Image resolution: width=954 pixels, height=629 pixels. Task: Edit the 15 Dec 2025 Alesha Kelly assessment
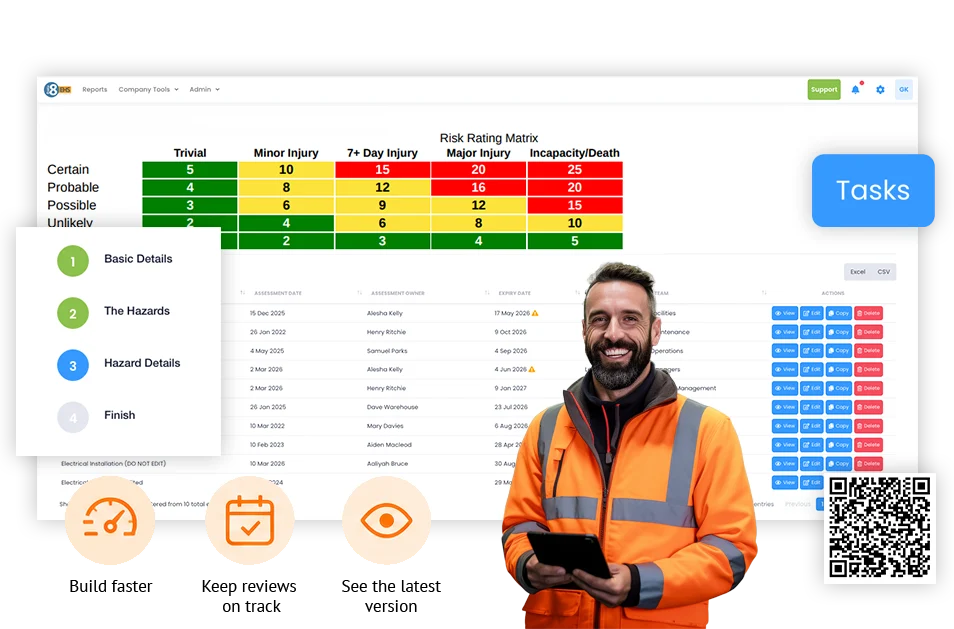point(812,313)
